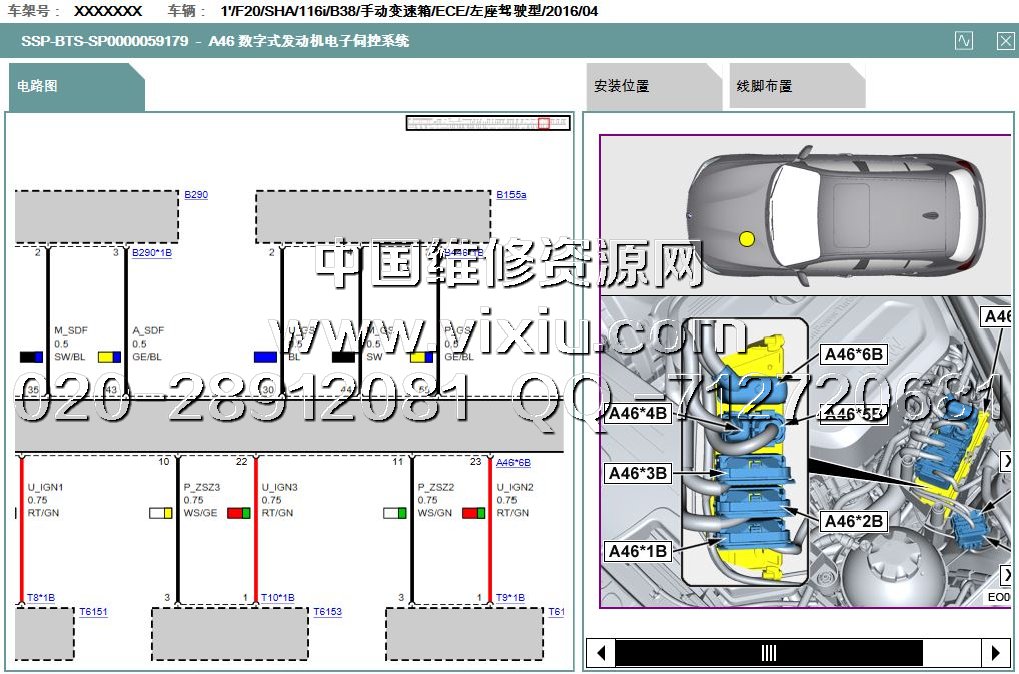Switch to the 电路图 tab

click(x=38, y=86)
